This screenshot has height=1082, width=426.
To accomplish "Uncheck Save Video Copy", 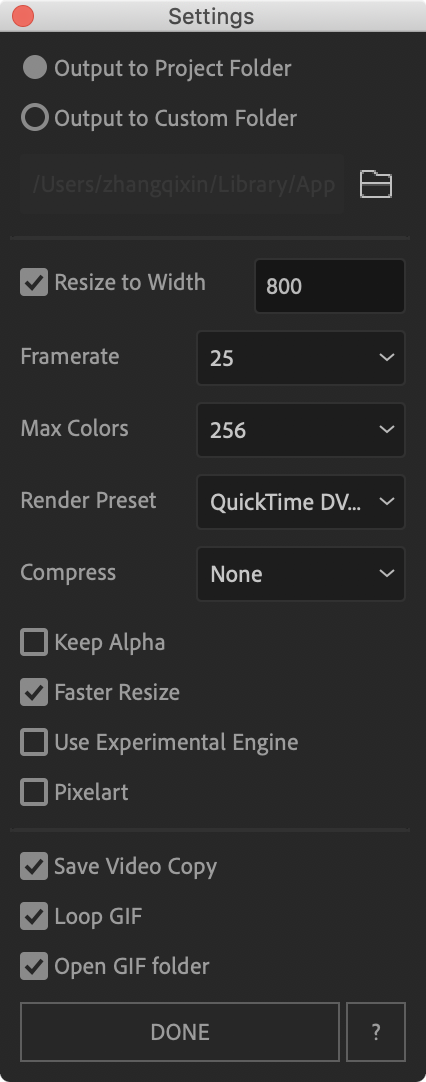I will click(34, 866).
